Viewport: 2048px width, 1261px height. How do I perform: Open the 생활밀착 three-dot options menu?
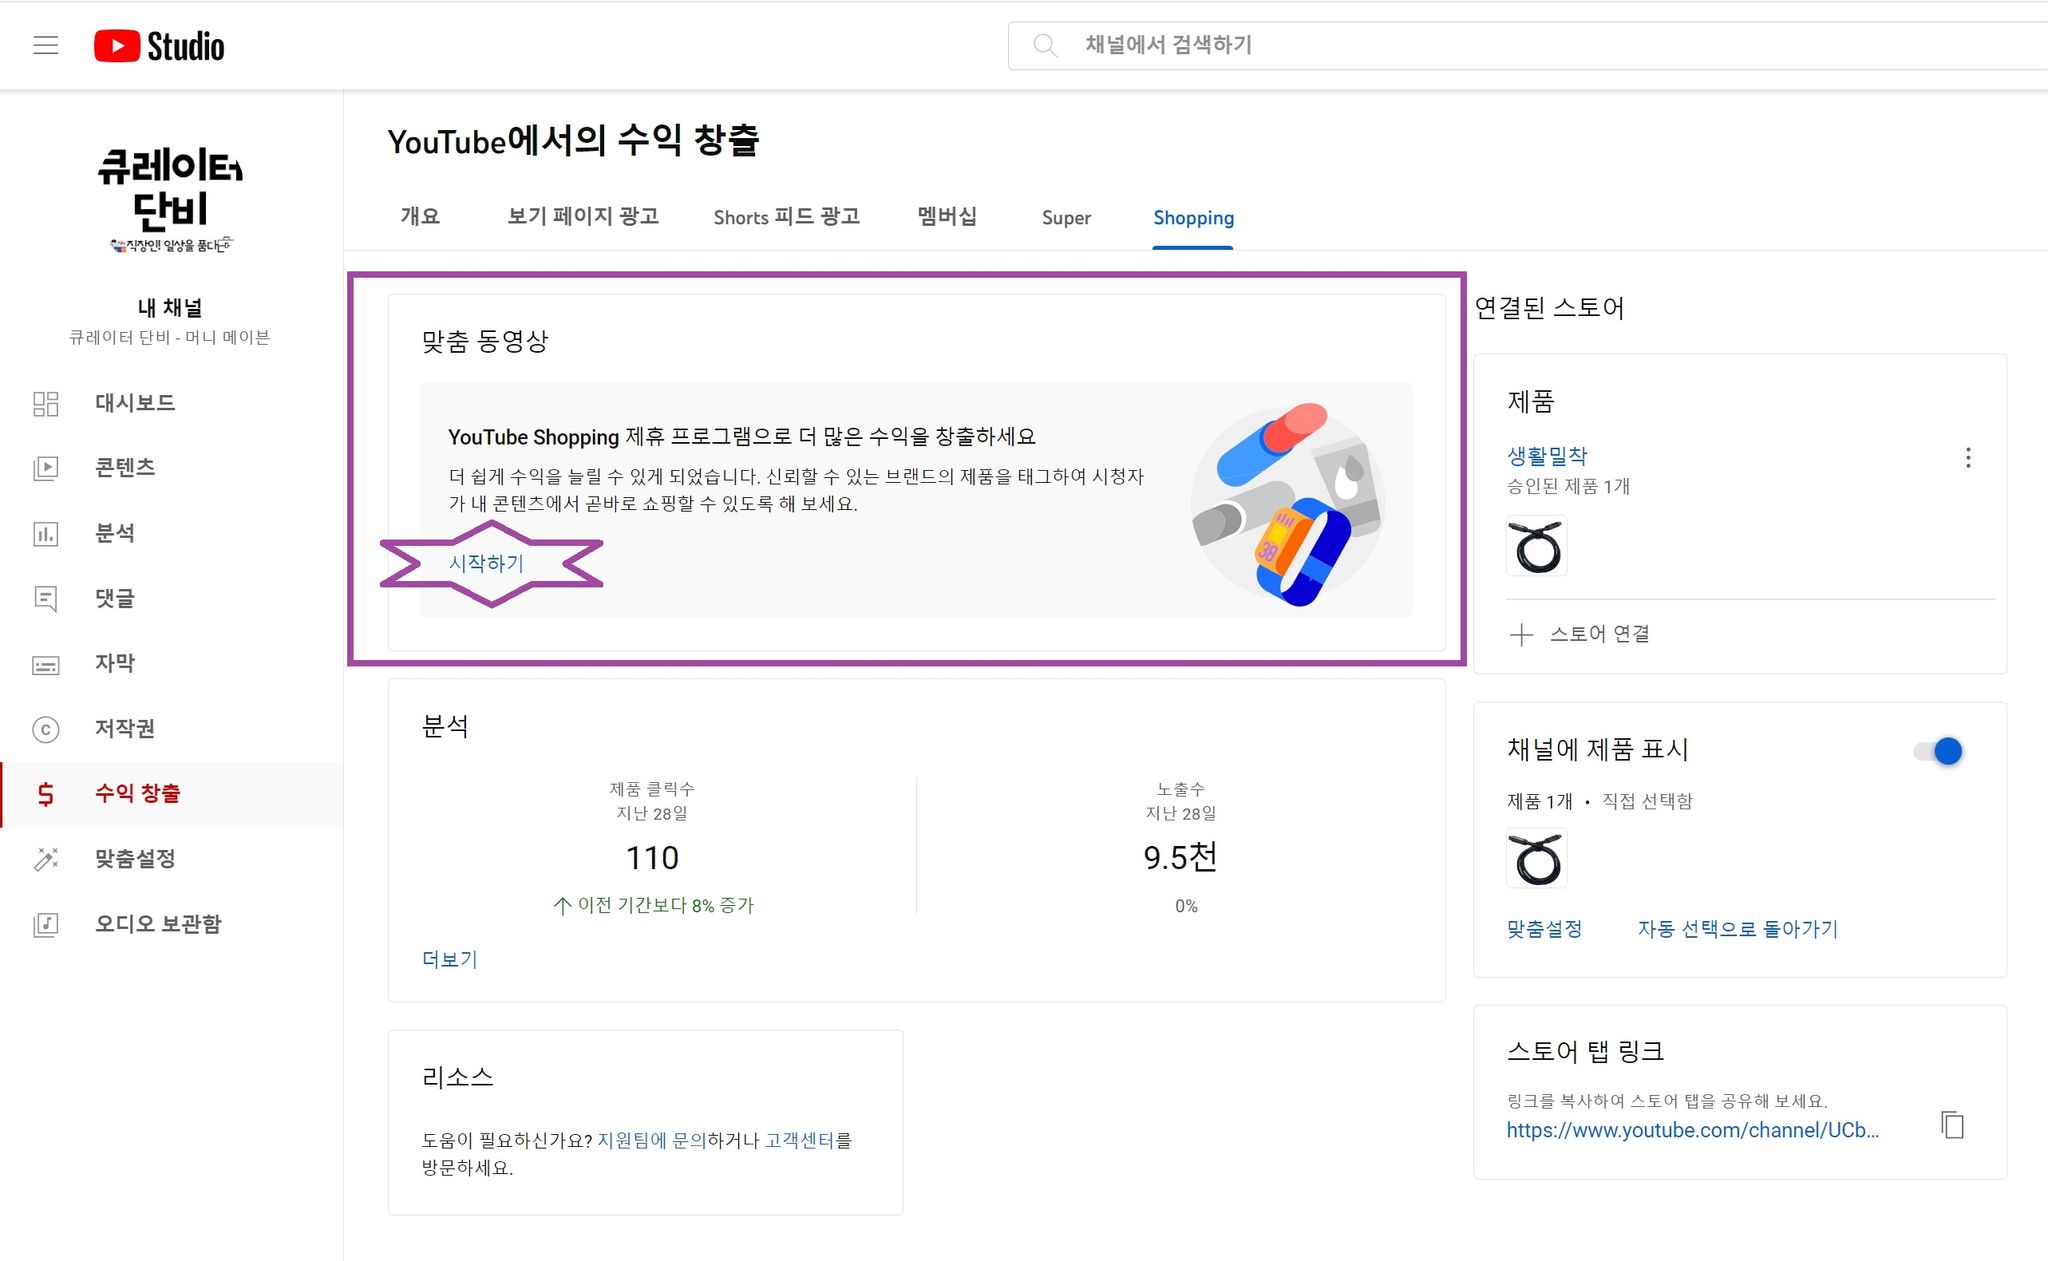(1968, 458)
